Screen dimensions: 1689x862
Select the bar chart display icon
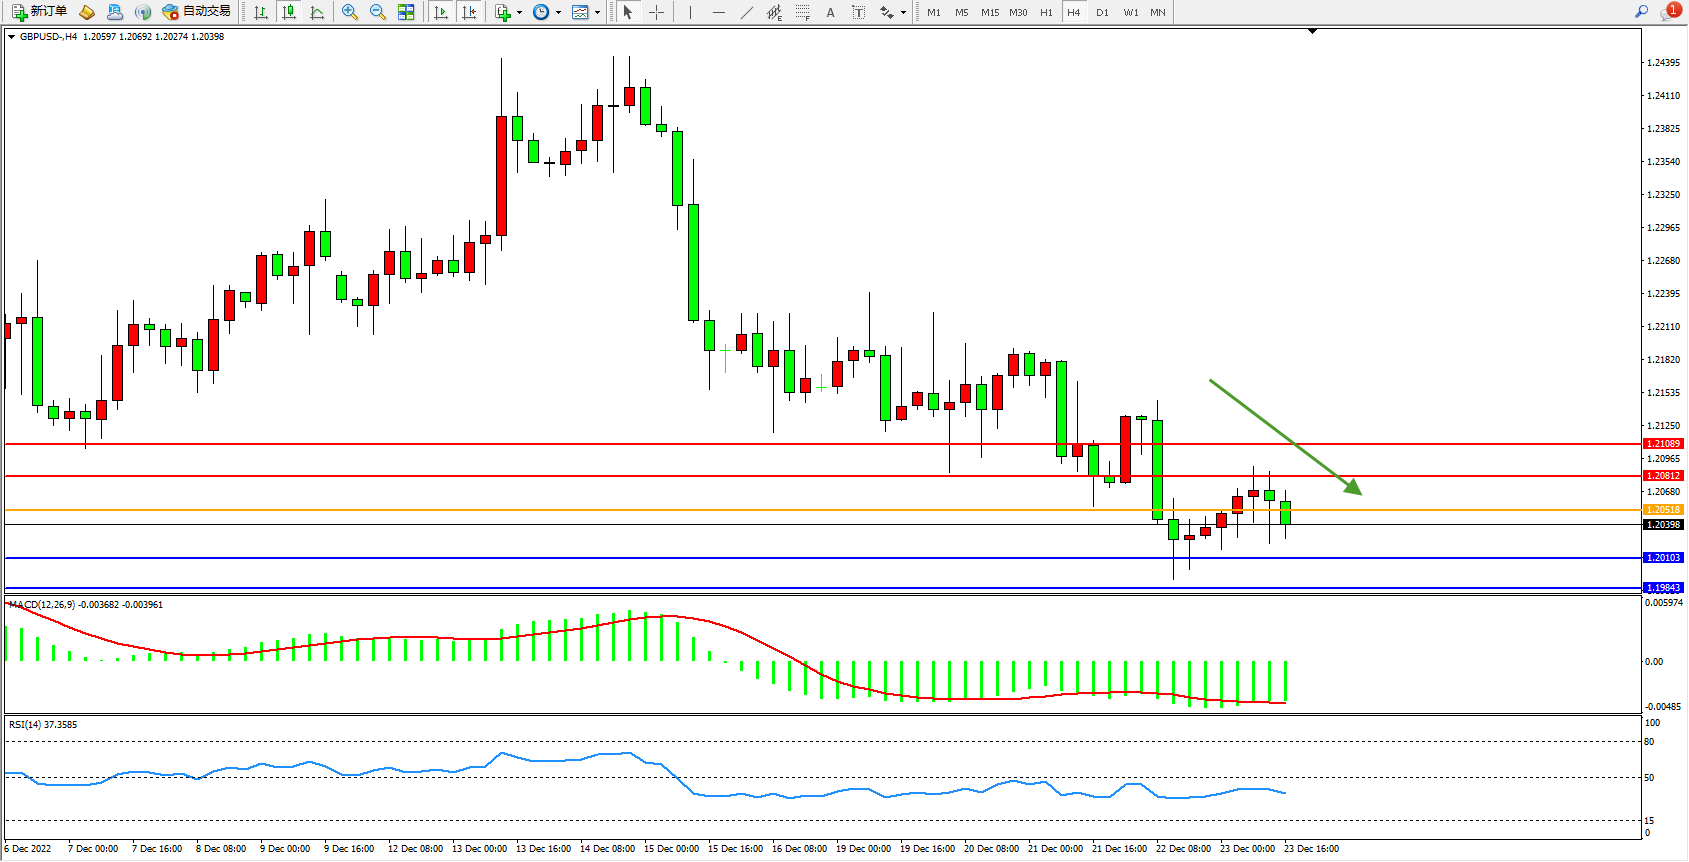coord(261,12)
